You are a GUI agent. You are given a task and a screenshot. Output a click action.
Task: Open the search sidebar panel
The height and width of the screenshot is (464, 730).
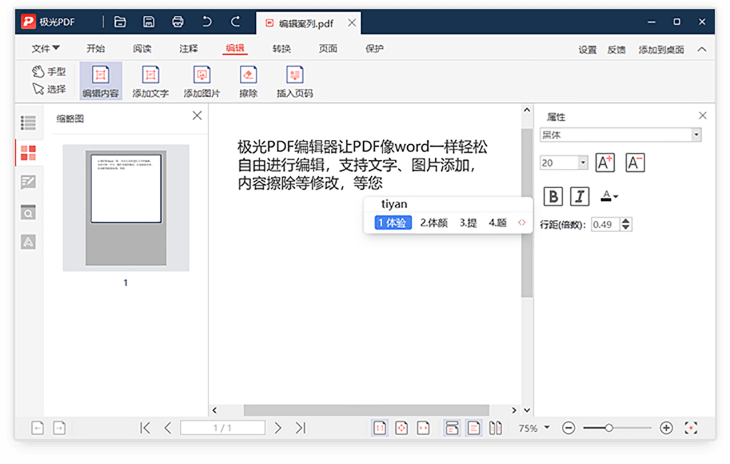click(x=28, y=212)
